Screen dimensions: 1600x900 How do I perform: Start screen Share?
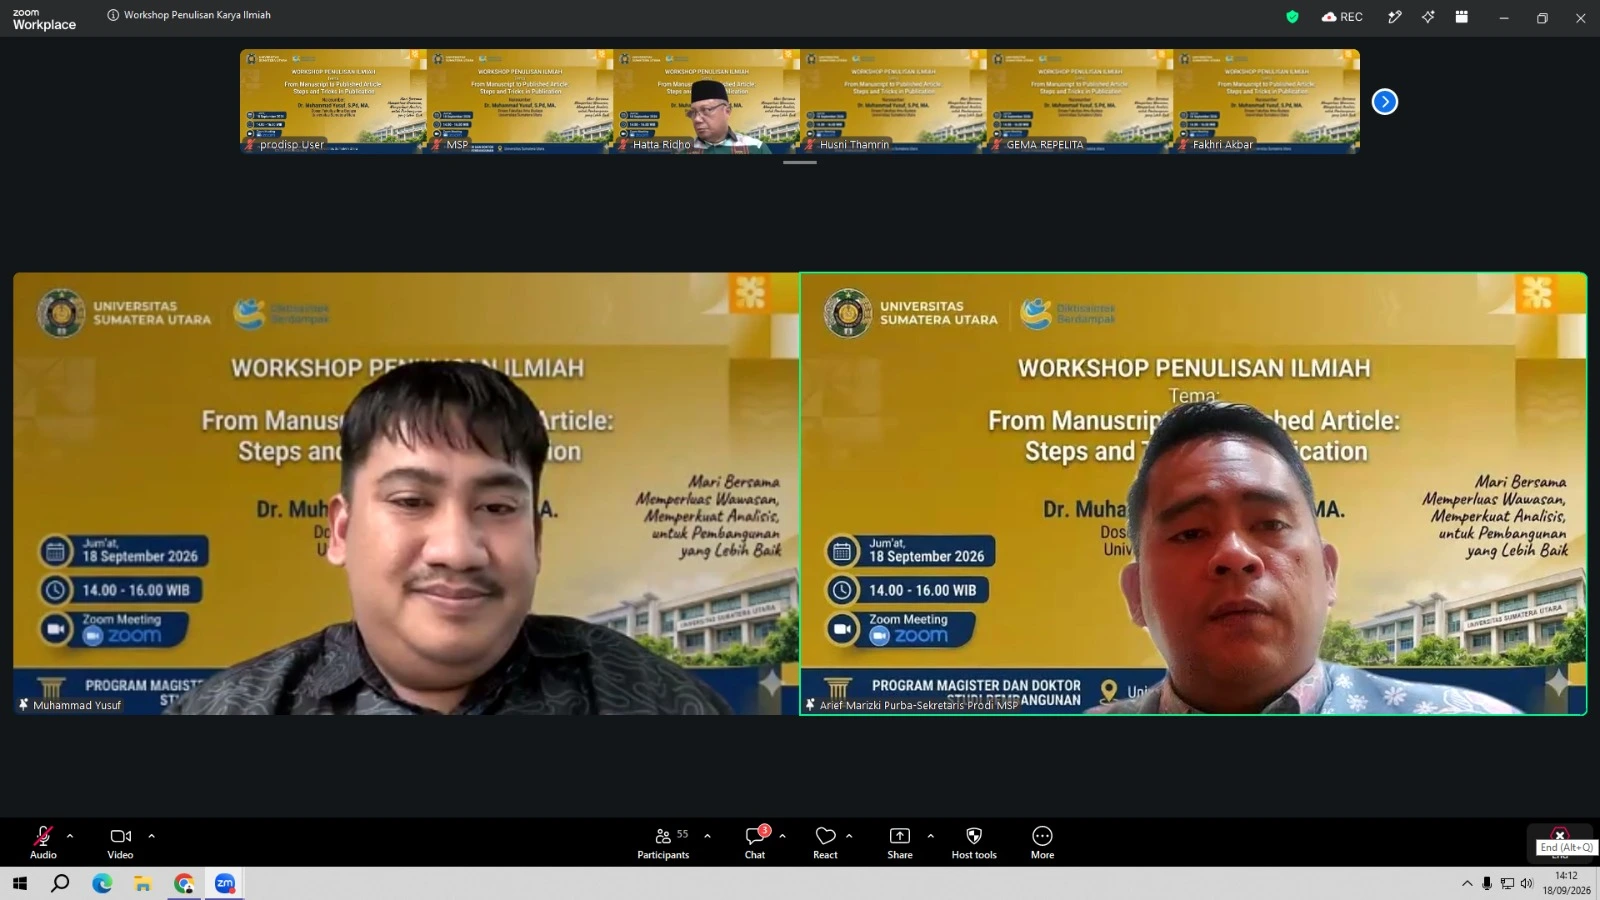tap(900, 842)
